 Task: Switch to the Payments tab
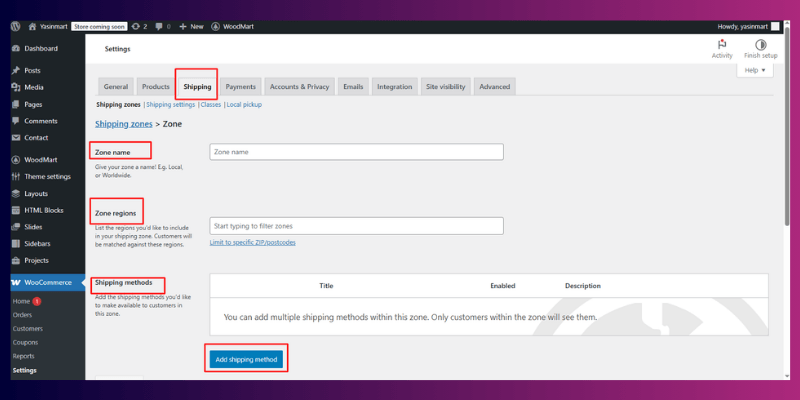[241, 87]
